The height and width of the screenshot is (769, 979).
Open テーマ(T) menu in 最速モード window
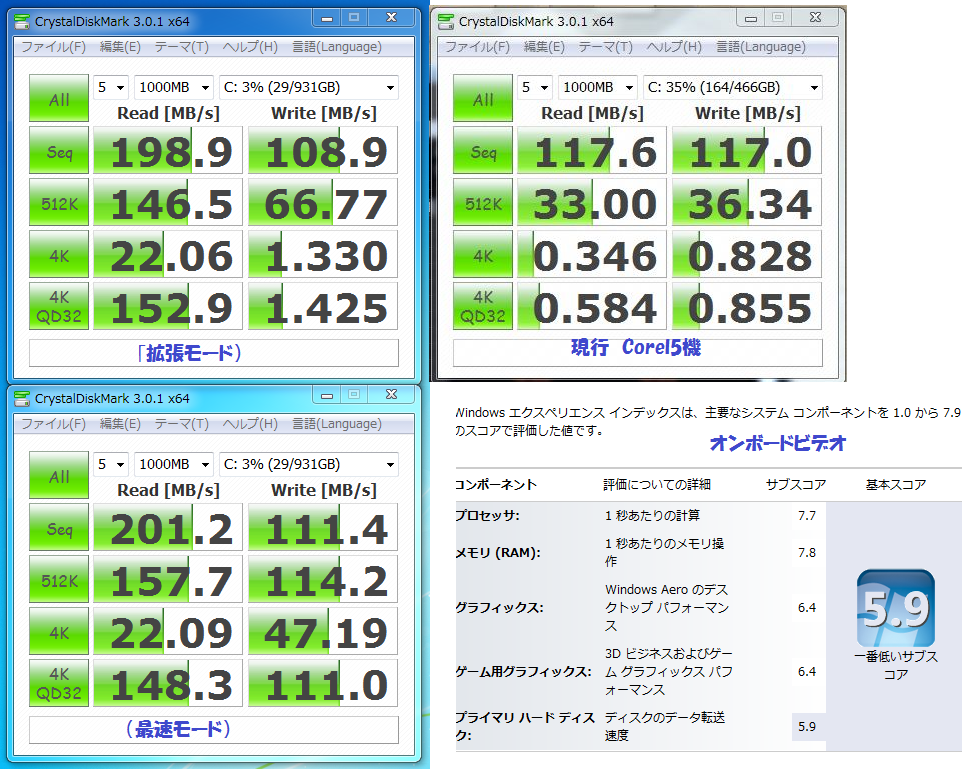181,424
